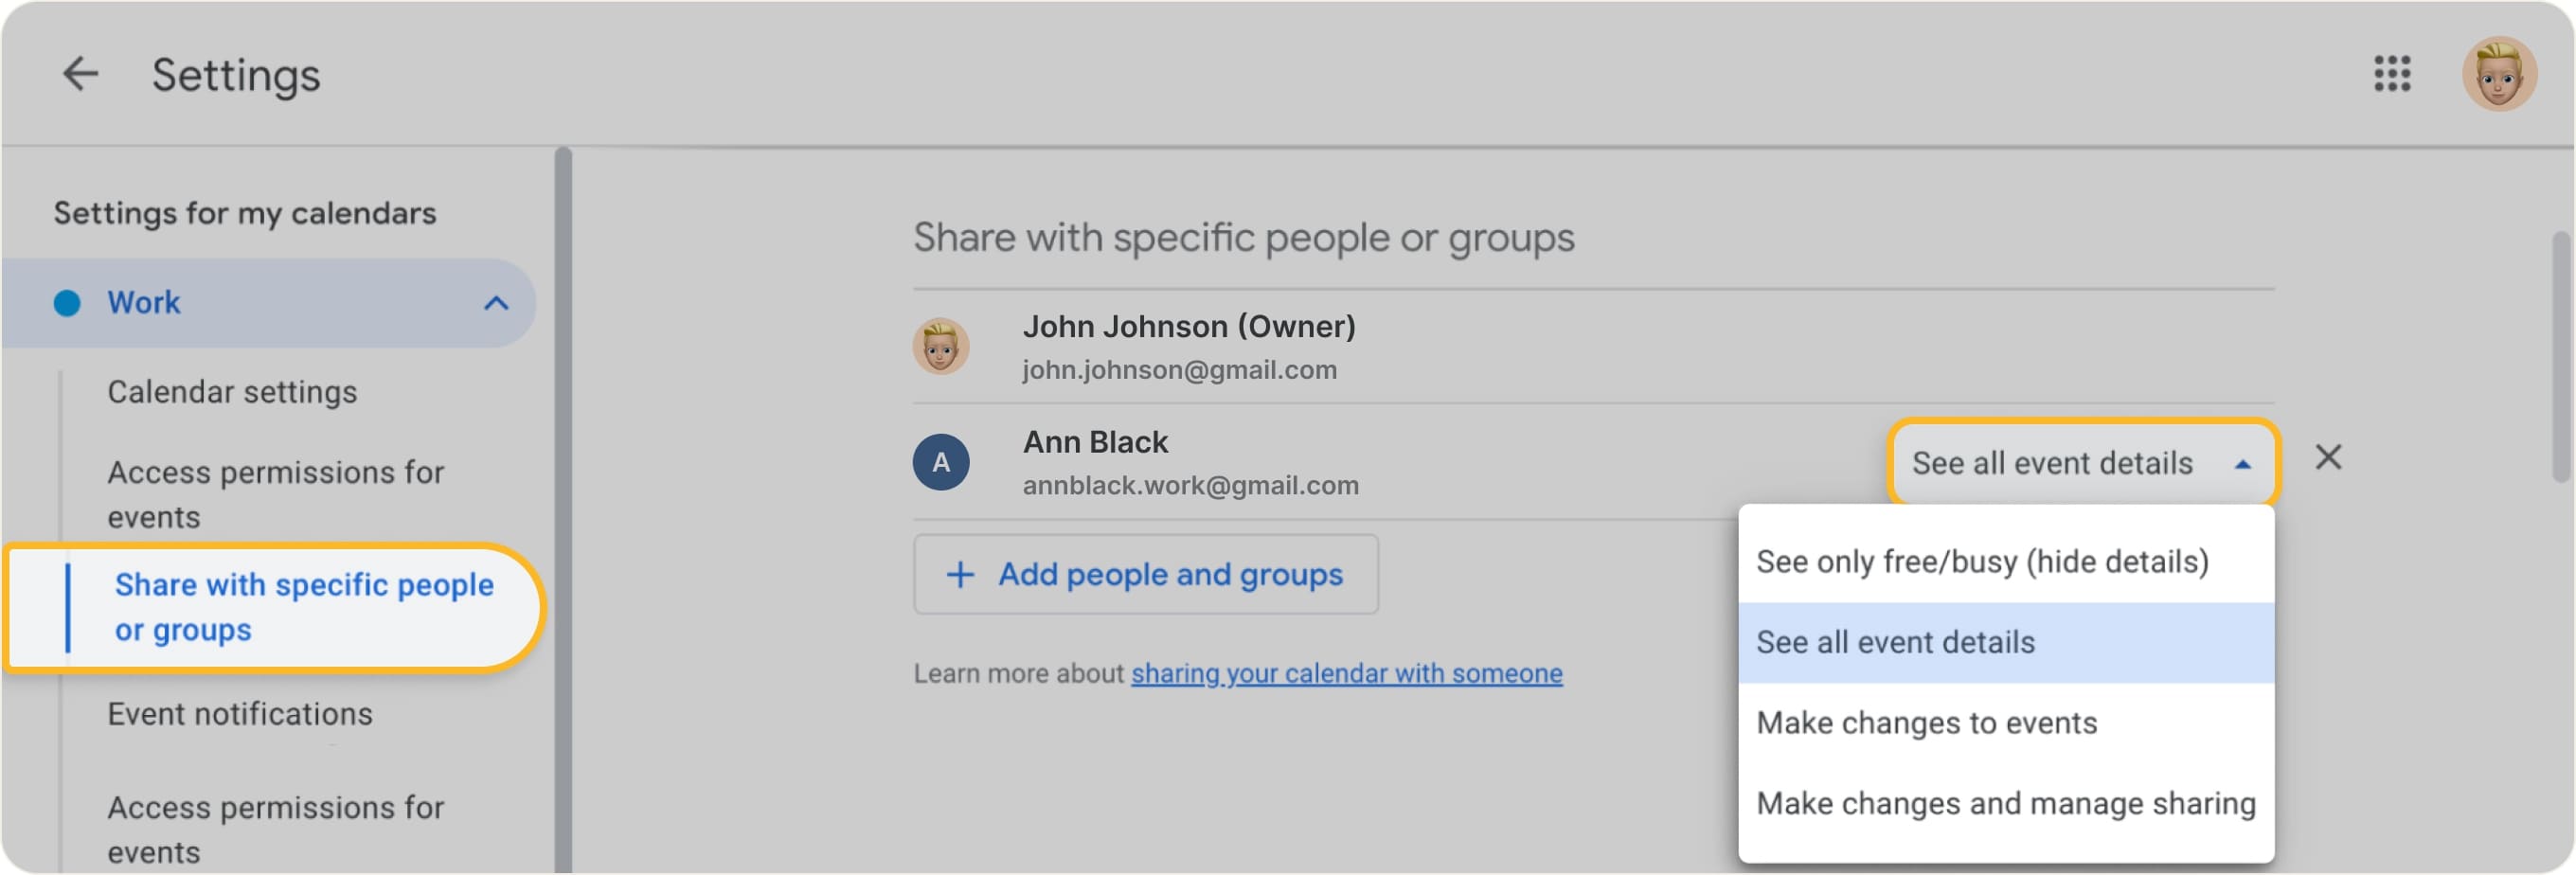Open the account profile avatar
Screen dimensions: 2576x875
[2497, 74]
